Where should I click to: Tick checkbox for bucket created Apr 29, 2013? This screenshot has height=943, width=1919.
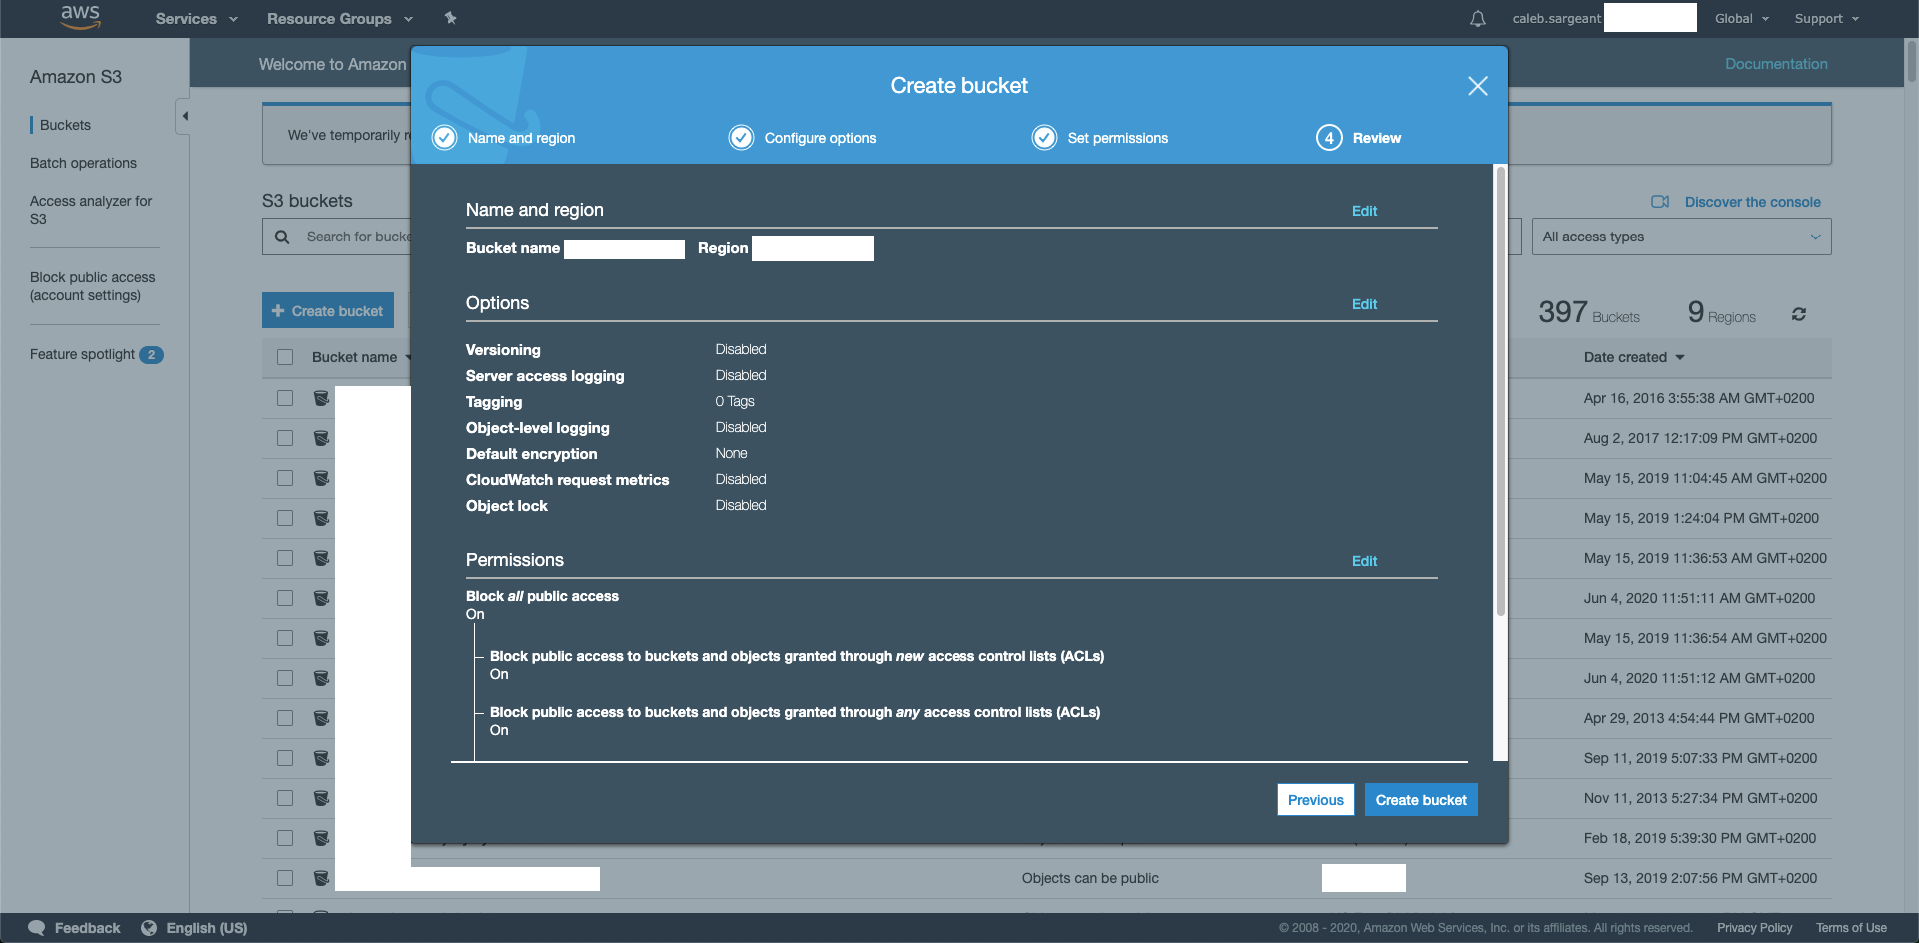point(285,718)
